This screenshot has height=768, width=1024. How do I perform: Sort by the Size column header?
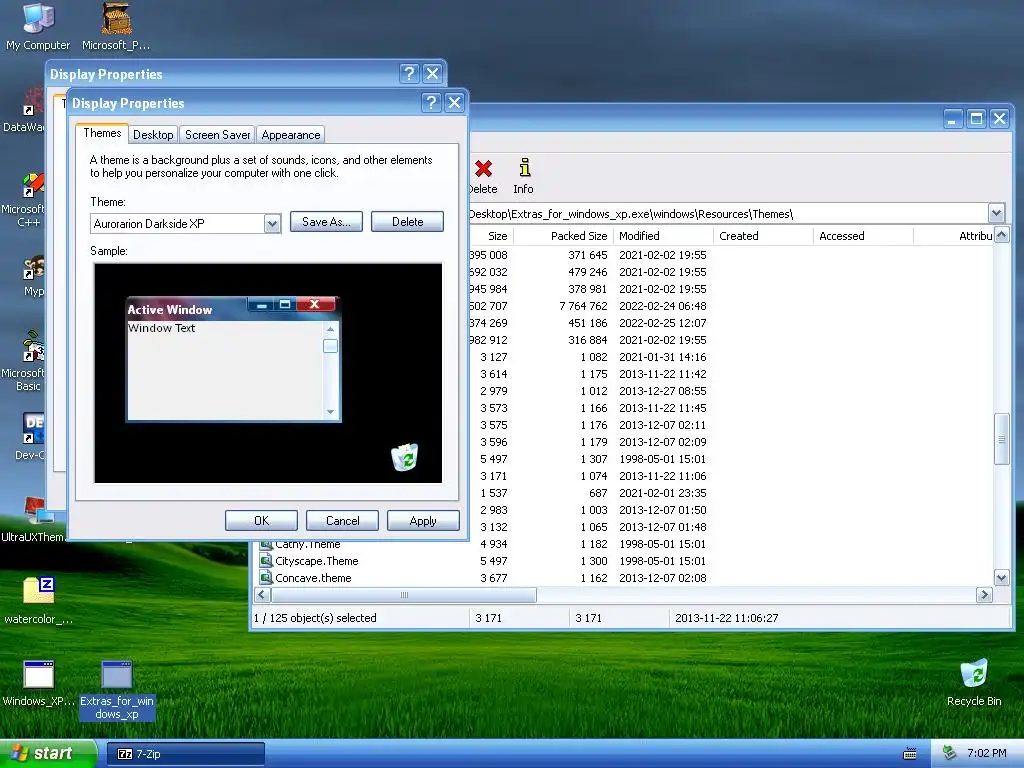pos(490,236)
